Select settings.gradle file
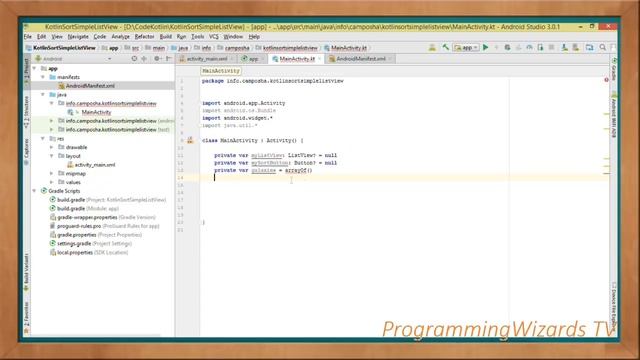 click(94, 244)
